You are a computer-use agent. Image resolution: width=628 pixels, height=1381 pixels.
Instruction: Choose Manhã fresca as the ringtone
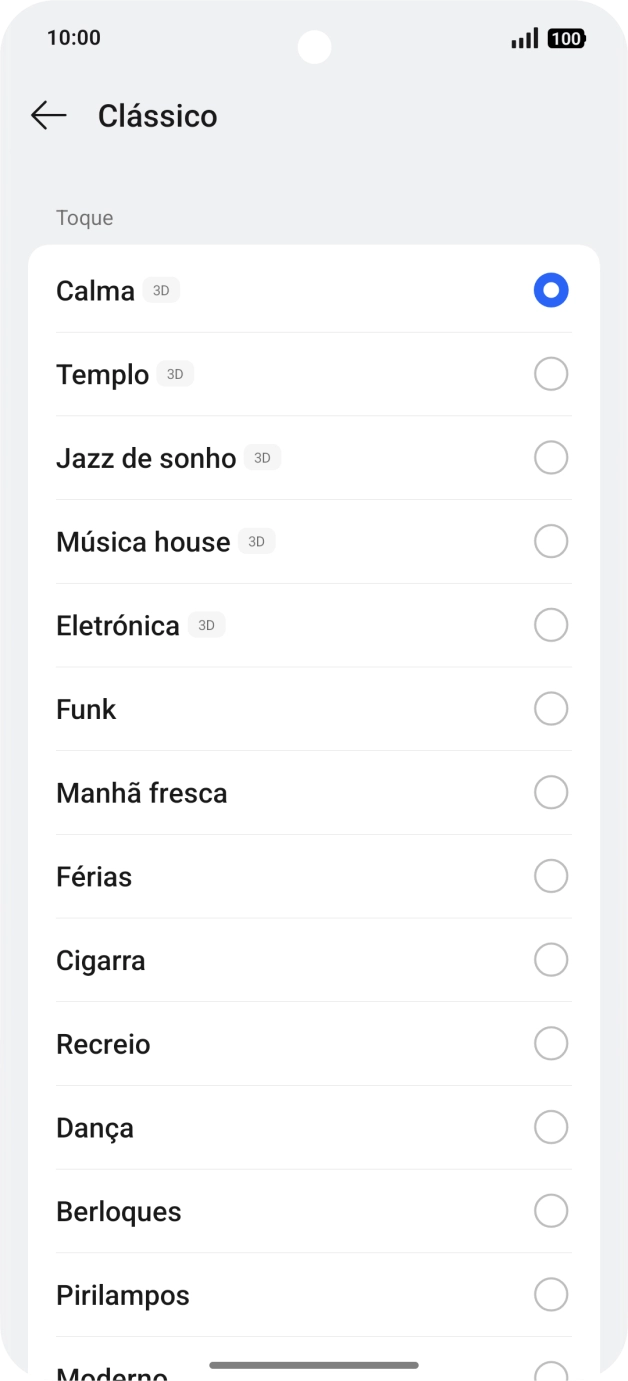(x=551, y=792)
